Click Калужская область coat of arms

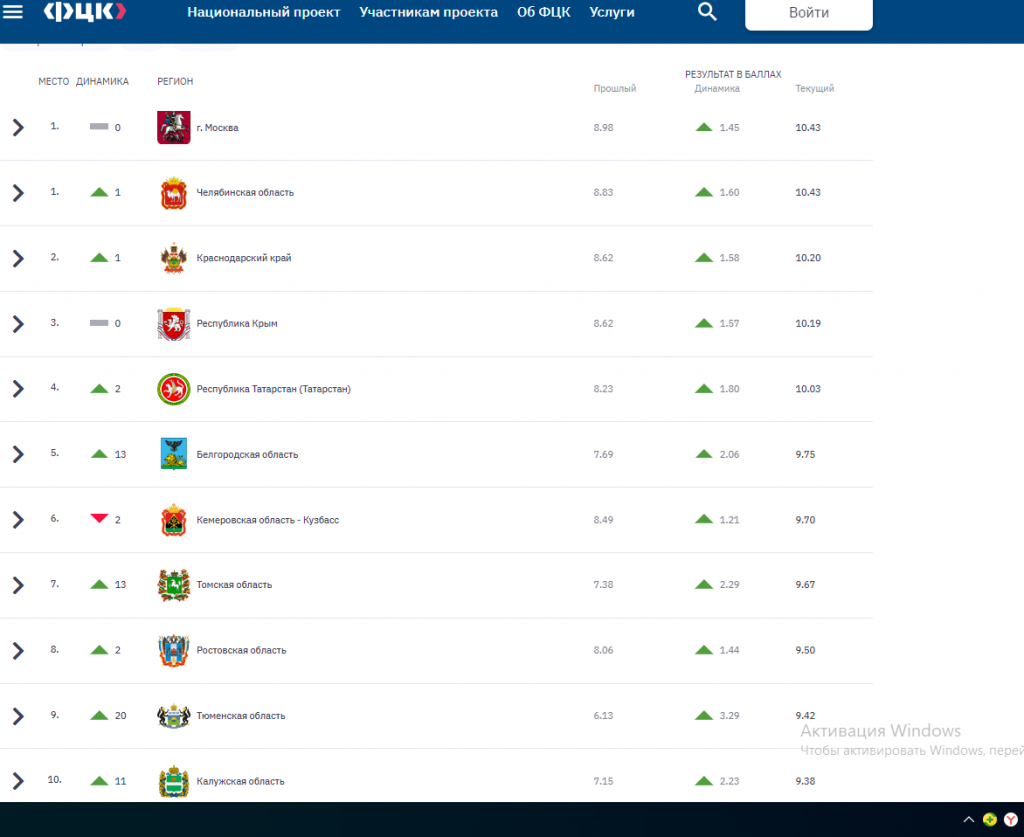click(x=174, y=782)
